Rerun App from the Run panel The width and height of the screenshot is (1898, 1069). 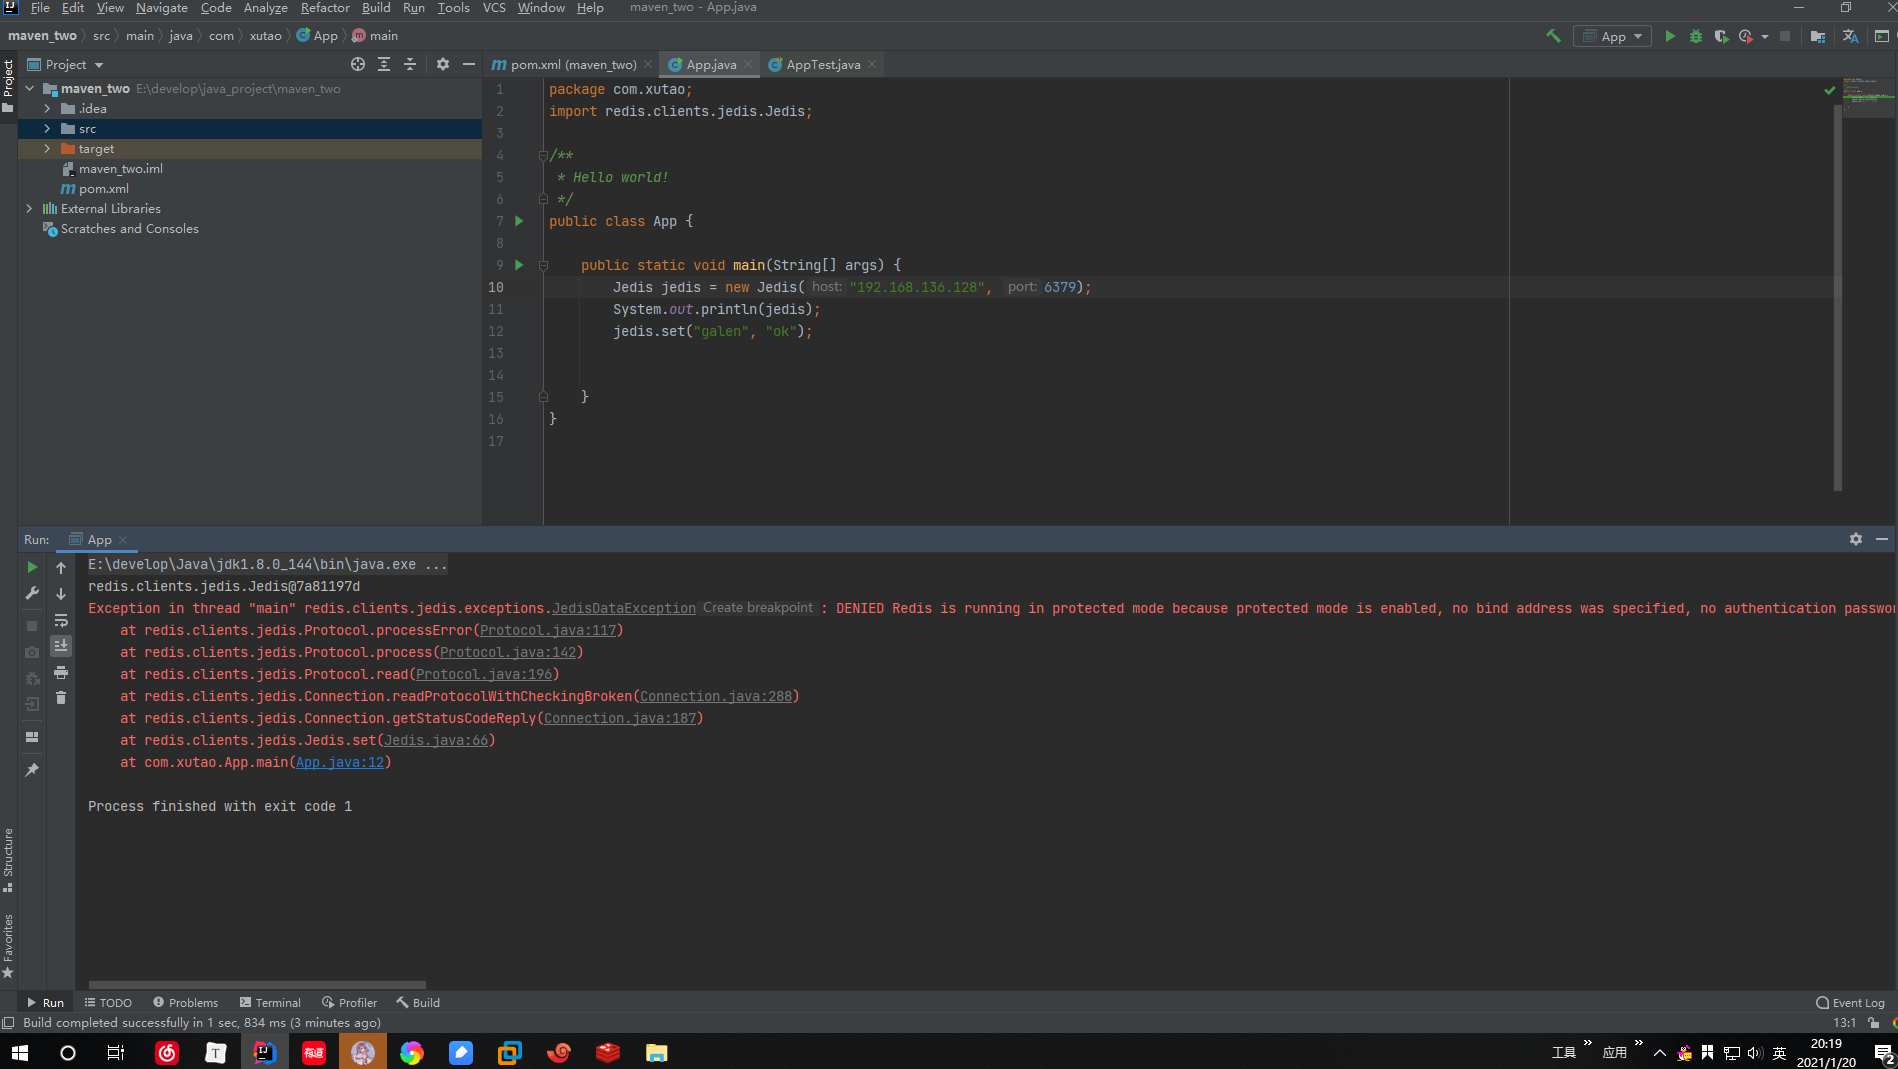click(x=32, y=567)
